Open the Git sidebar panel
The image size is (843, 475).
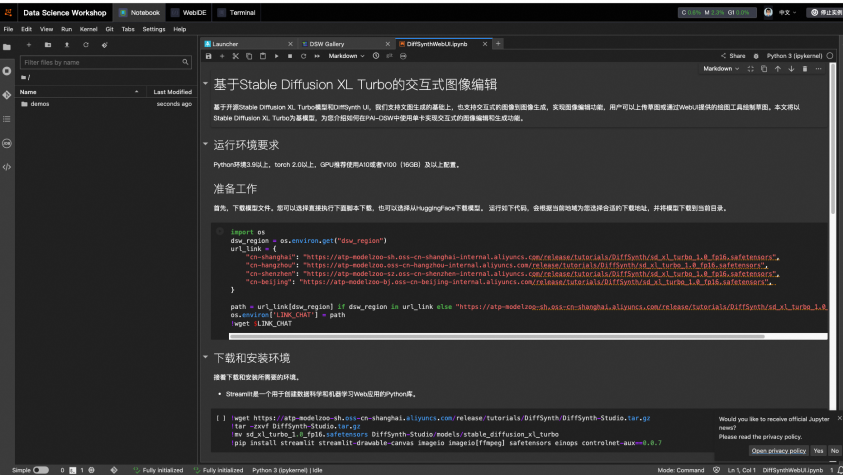7,95
